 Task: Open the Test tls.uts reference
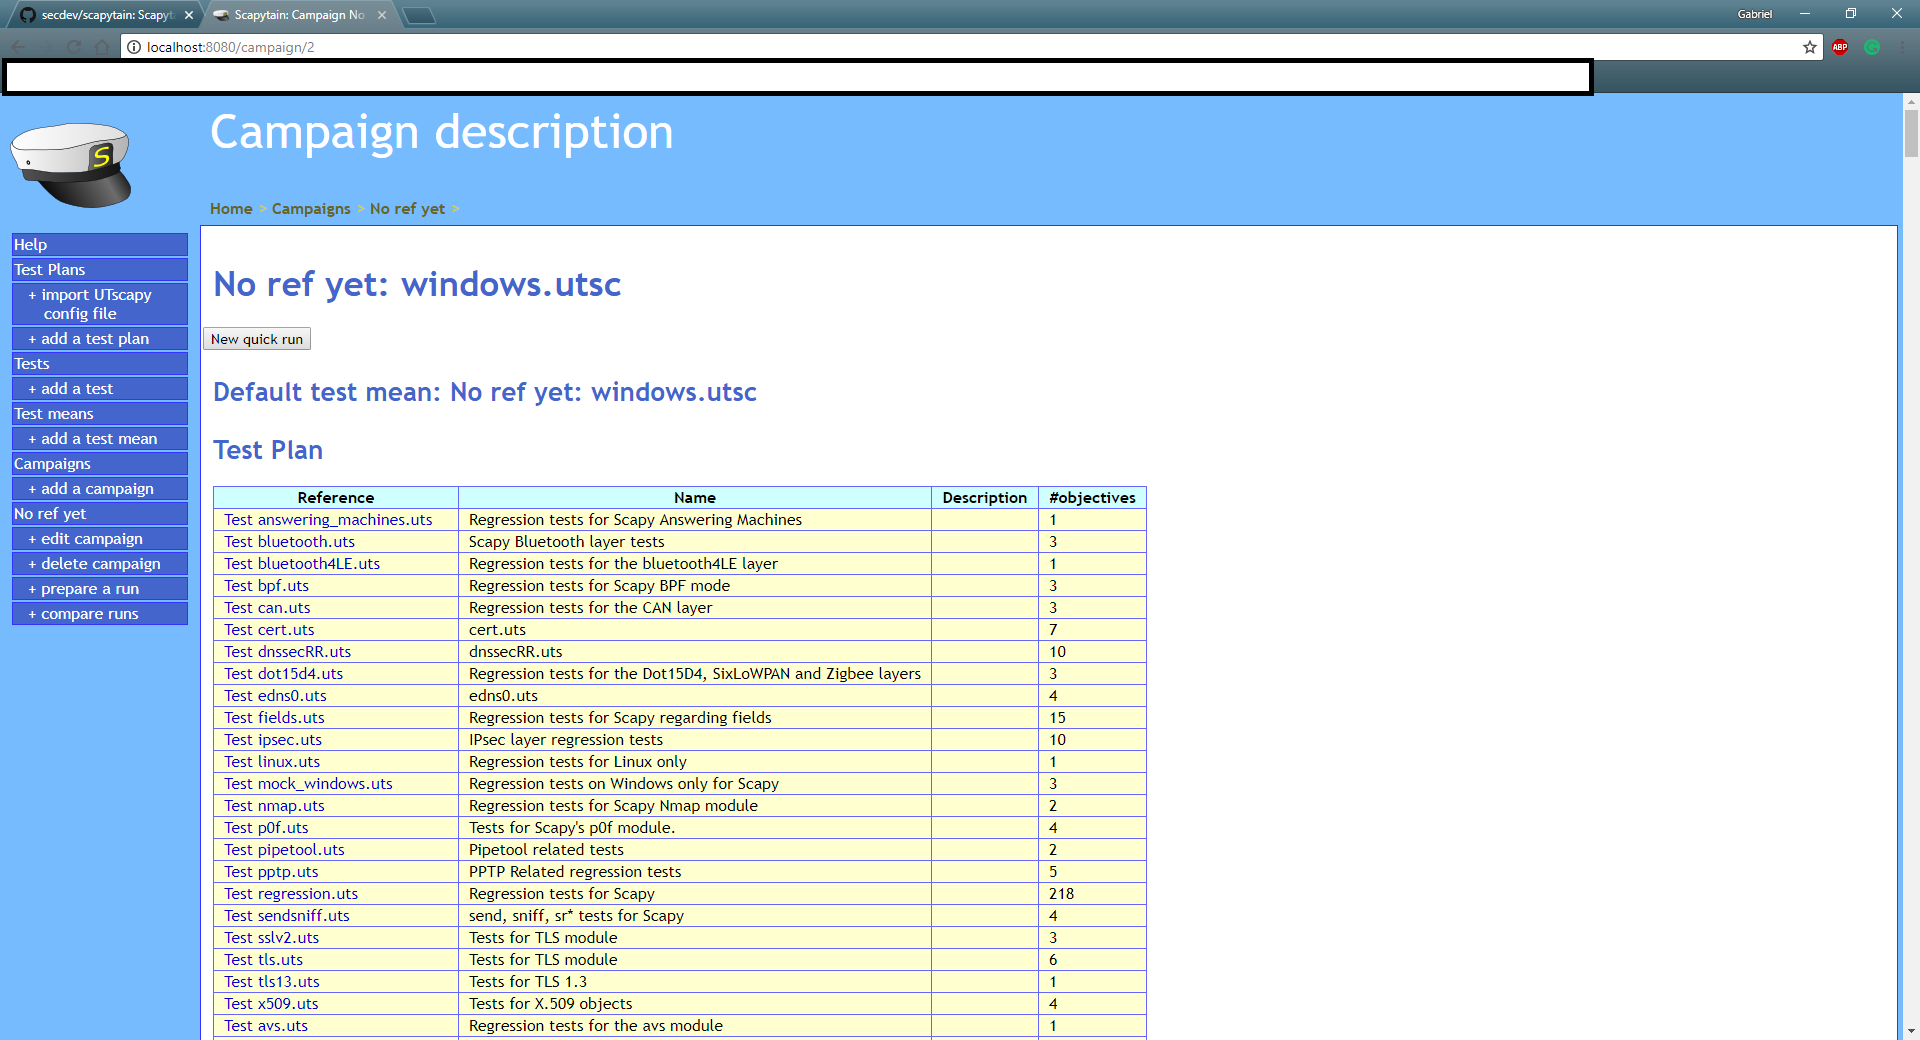[x=263, y=960]
